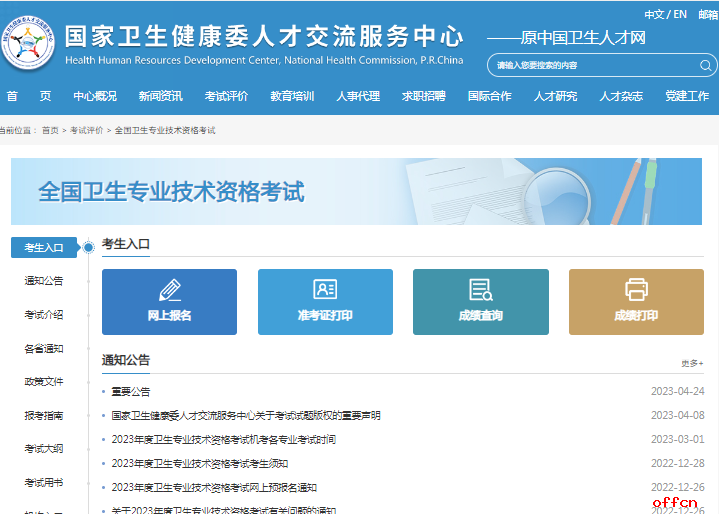The height and width of the screenshot is (514, 719).
Task: Open 教育培训 navigation menu
Action: [292, 96]
